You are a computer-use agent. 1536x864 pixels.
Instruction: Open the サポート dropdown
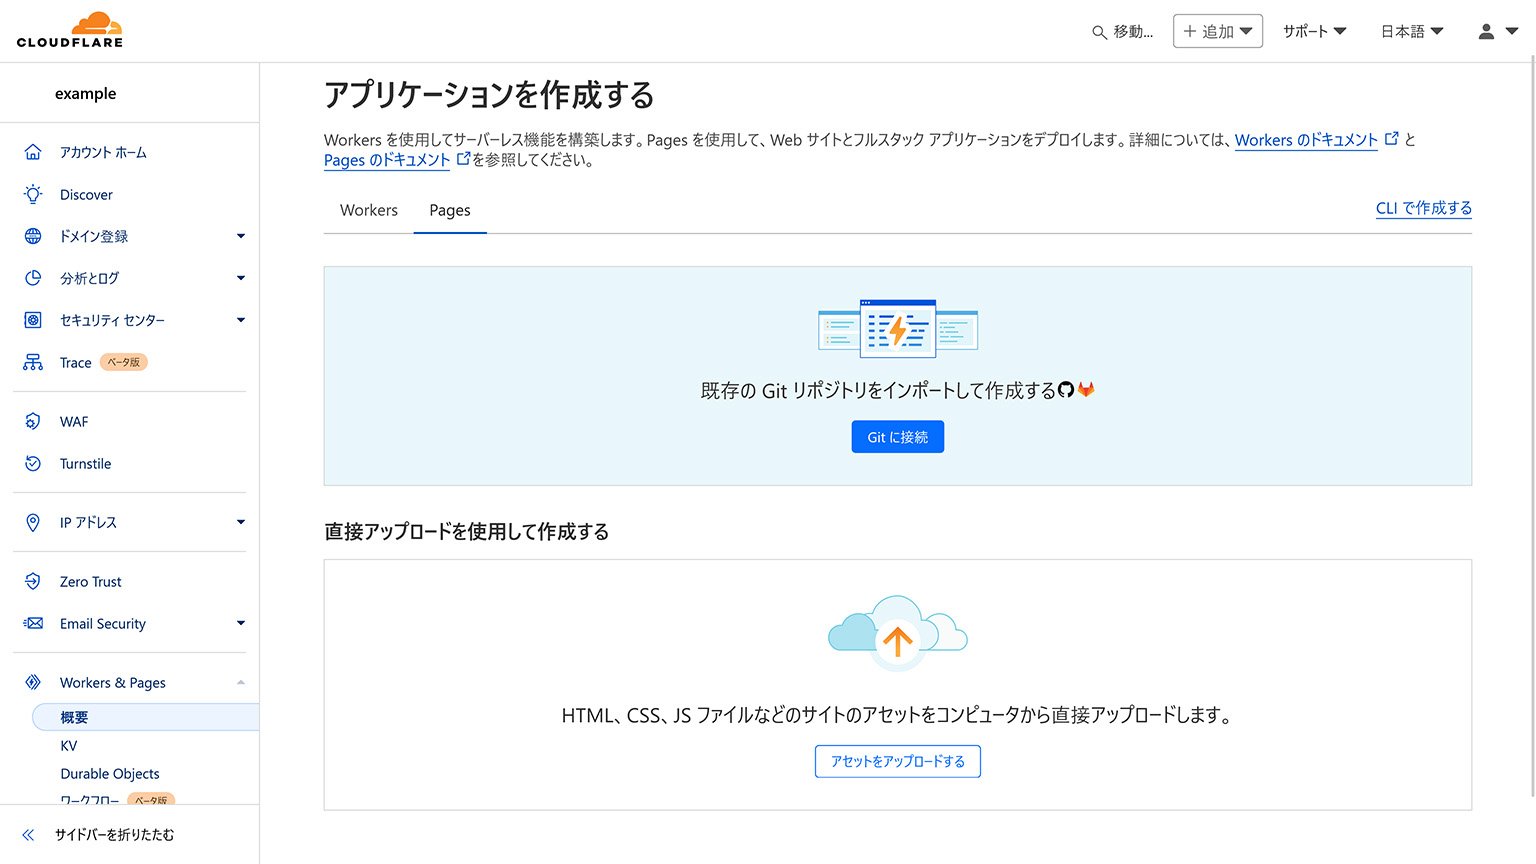click(1314, 31)
